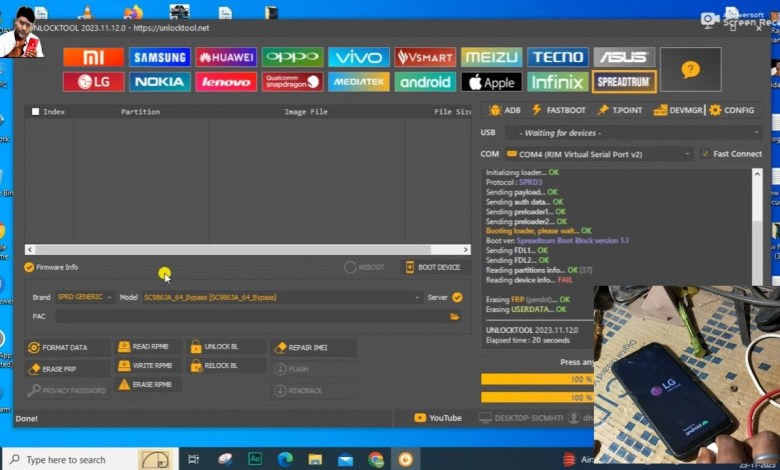Image resolution: width=780 pixels, height=470 pixels.
Task: Select the Samsung brand logo
Action: 160,57
